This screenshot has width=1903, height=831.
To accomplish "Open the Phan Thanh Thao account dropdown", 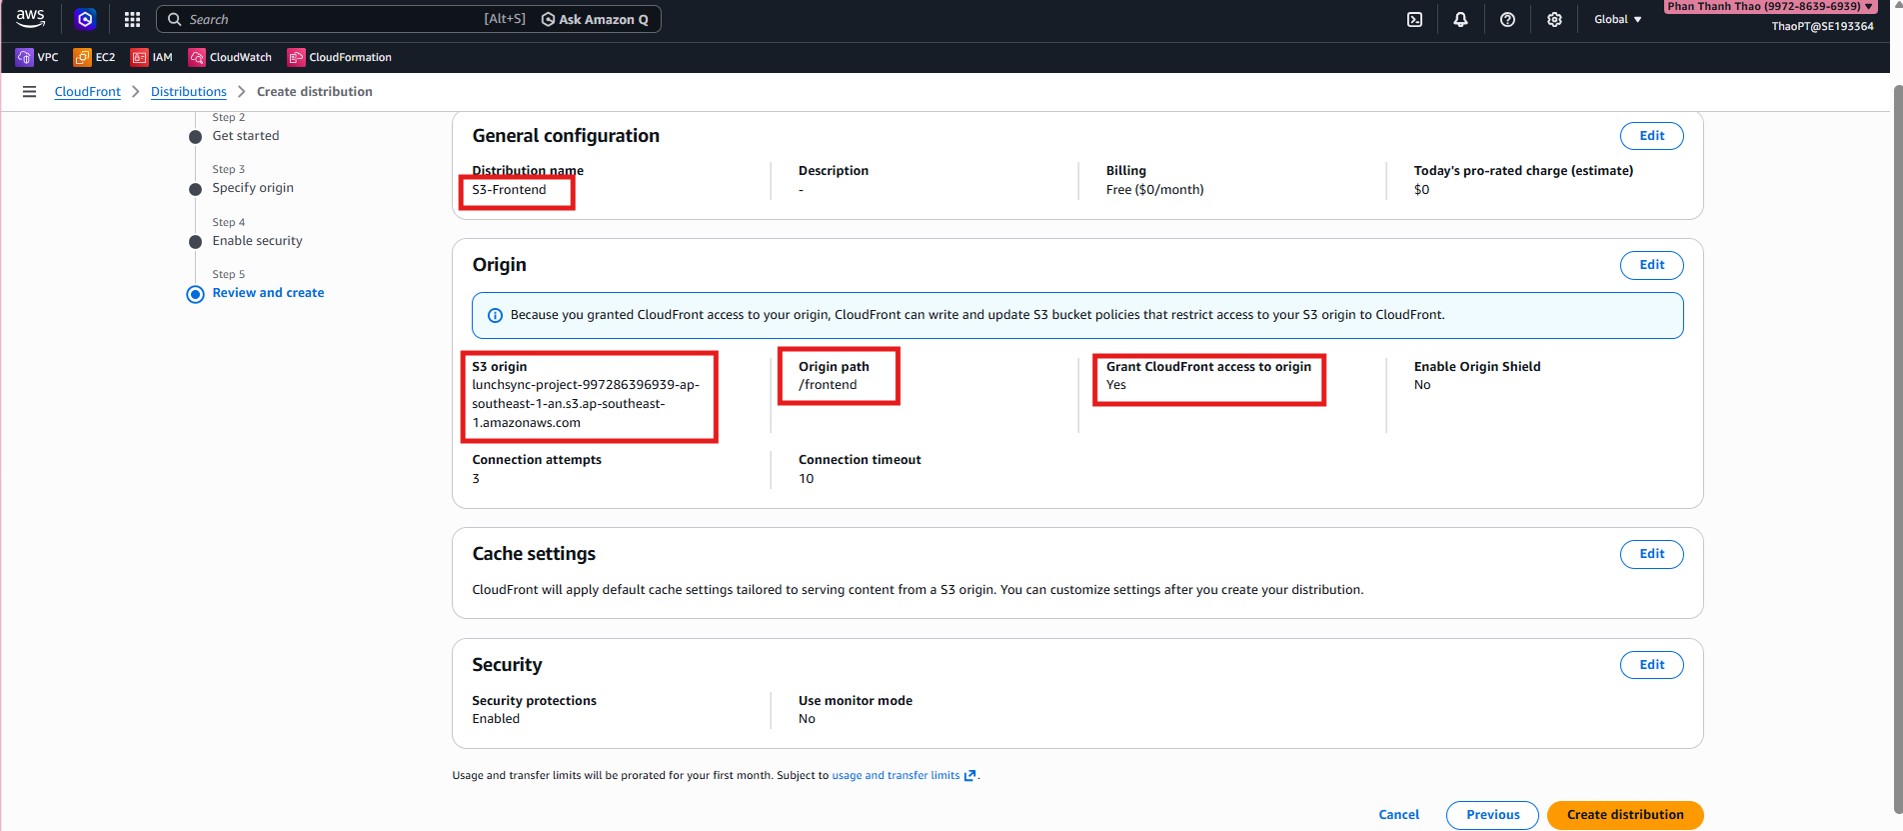I will [x=1769, y=7].
